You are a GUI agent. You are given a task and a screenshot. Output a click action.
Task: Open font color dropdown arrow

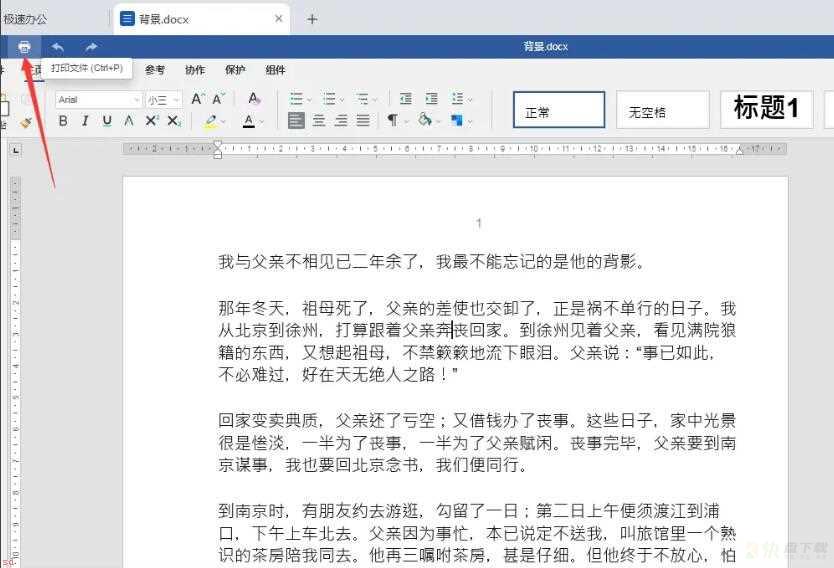tap(261, 122)
